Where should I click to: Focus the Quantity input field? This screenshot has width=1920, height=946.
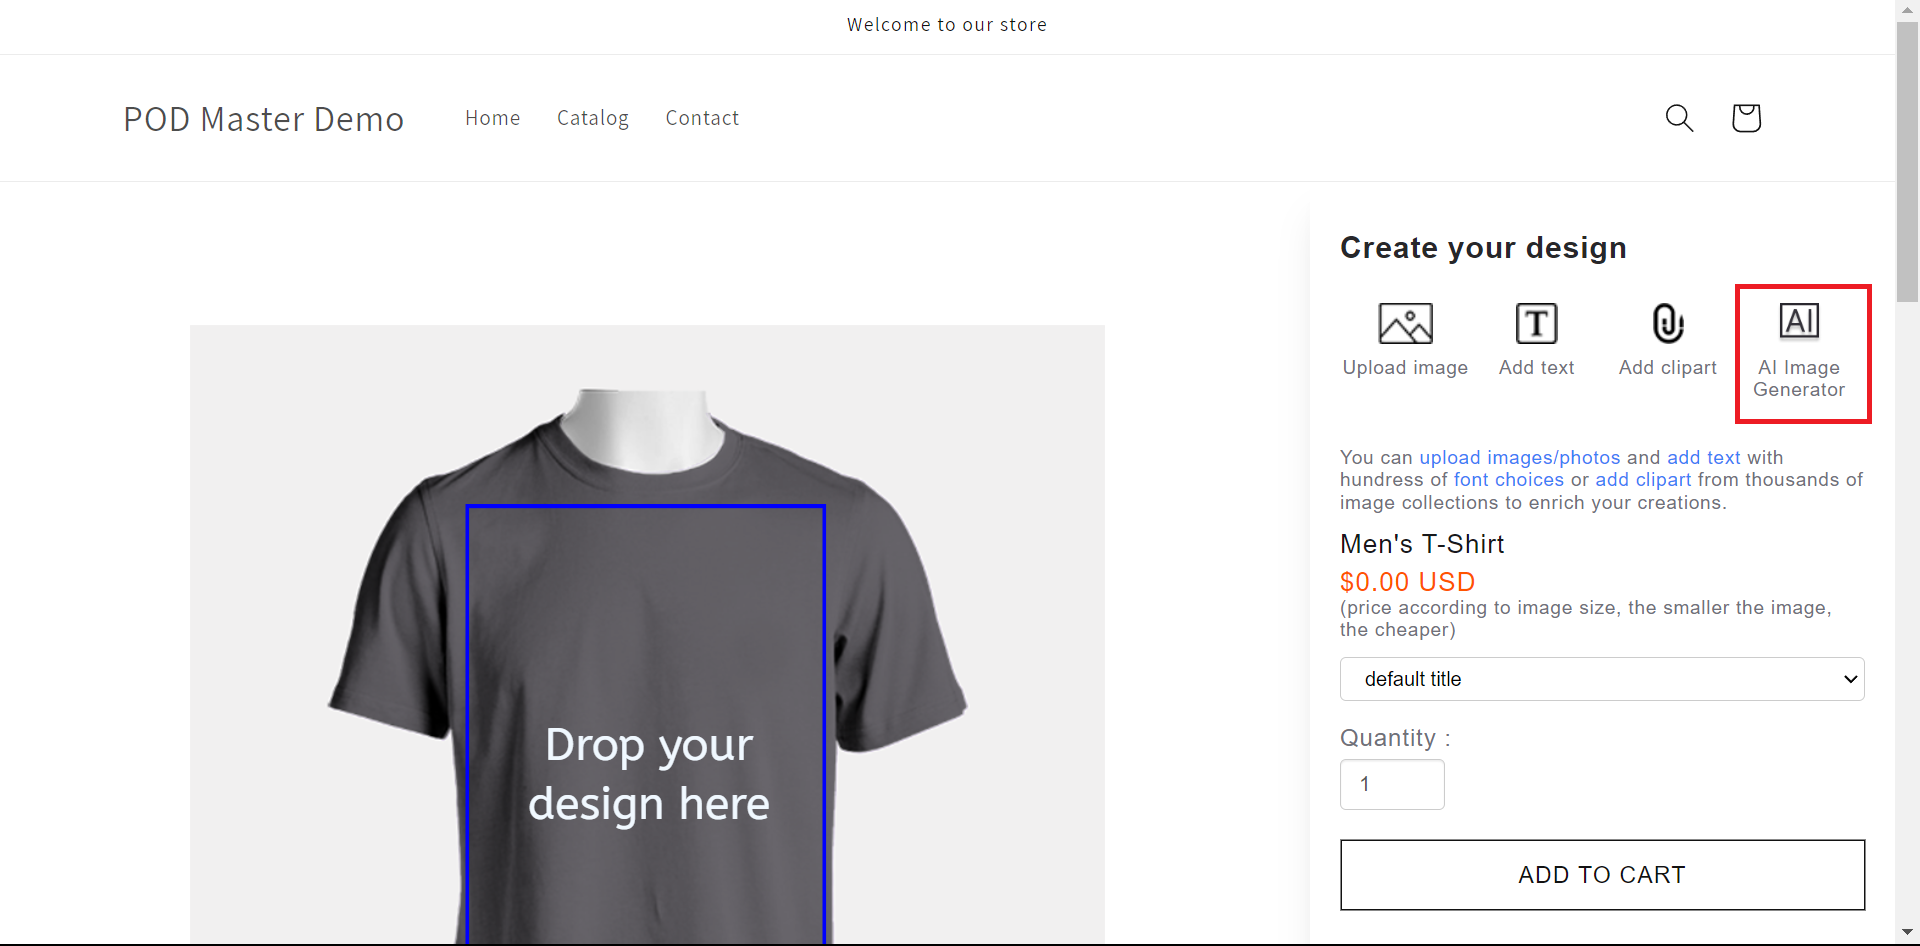1392,784
